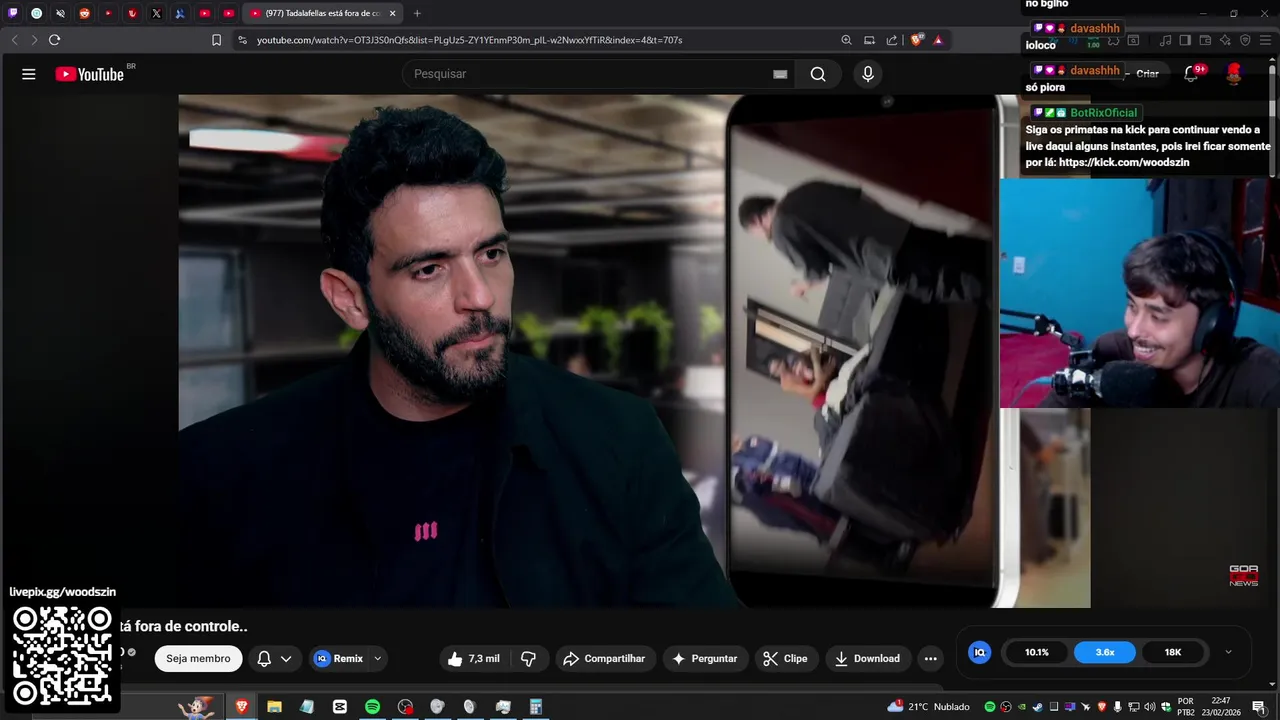The image size is (1280, 720).
Task: Switch to the pinned Twitch tab
Action: coord(13,13)
